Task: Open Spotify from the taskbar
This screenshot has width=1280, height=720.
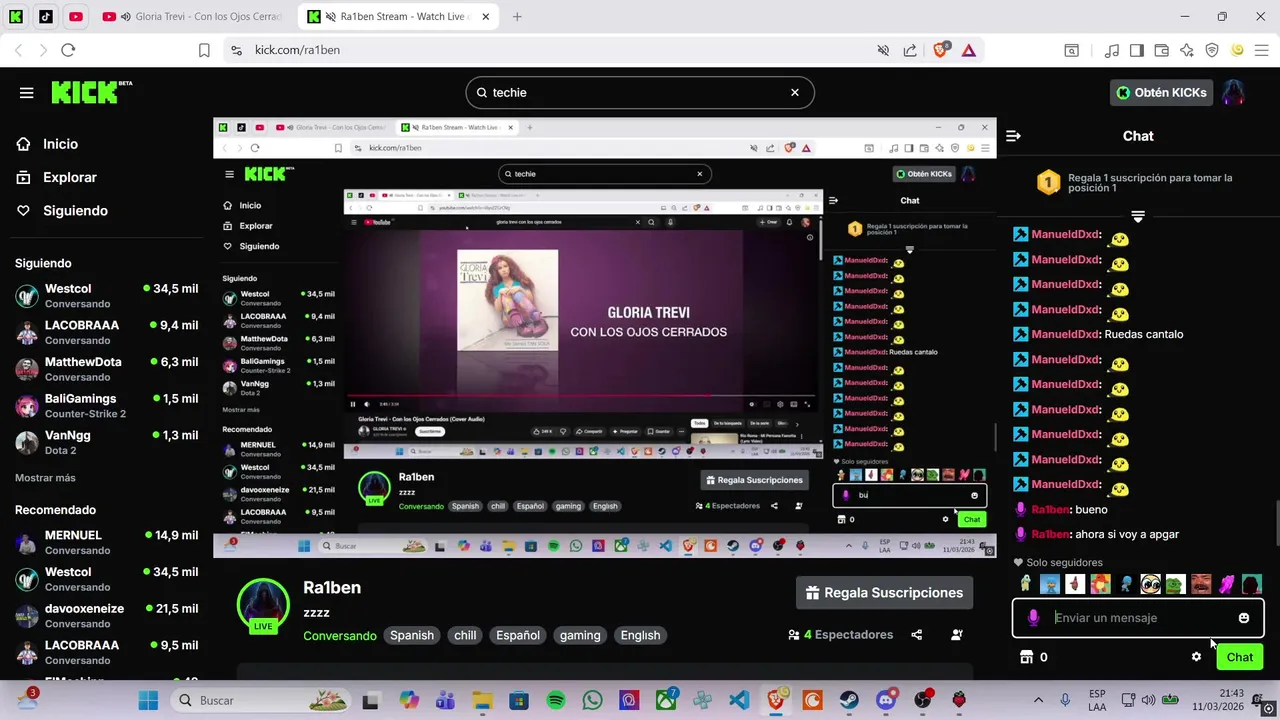Action: pos(556,700)
